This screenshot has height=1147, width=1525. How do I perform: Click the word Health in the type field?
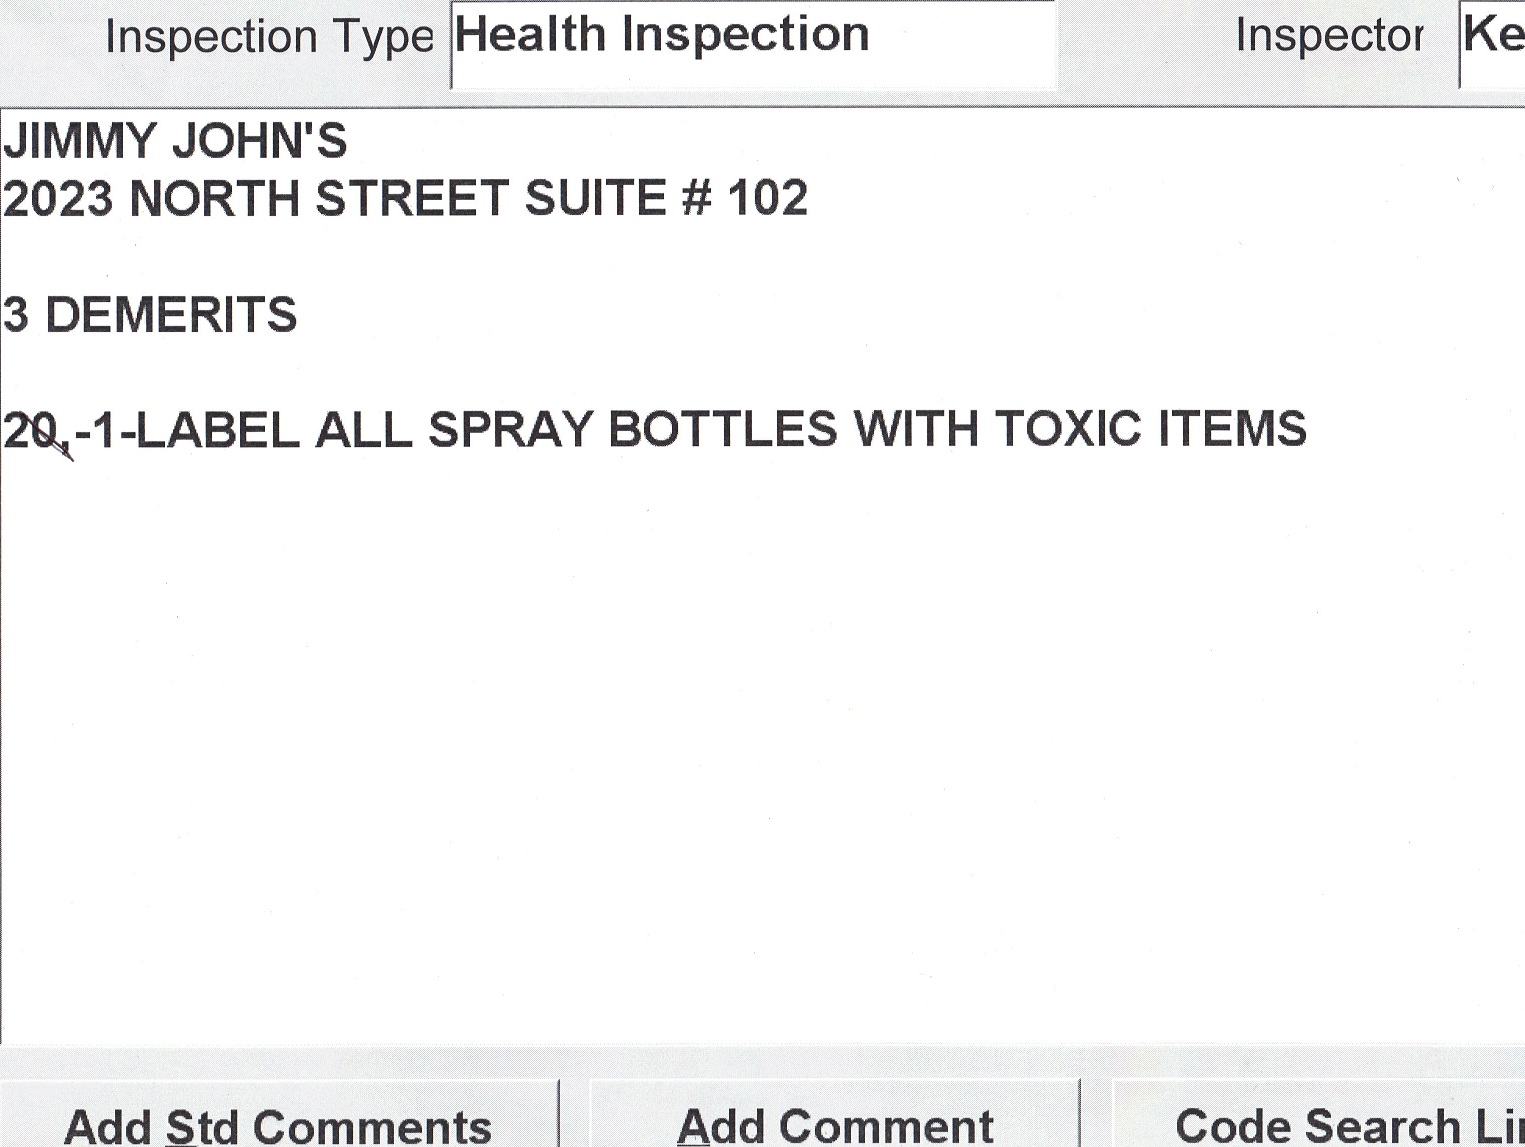[x=530, y=36]
